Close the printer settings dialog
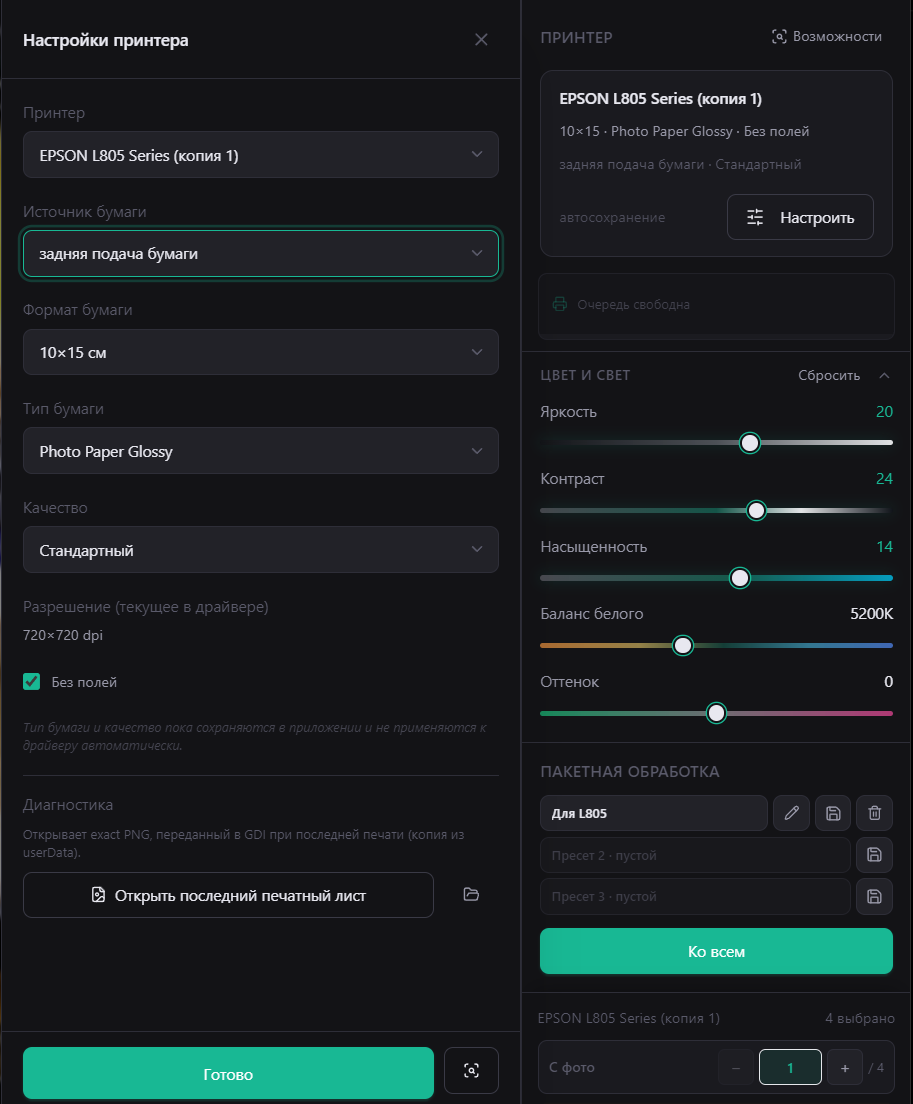The height and width of the screenshot is (1104, 913). tap(481, 39)
